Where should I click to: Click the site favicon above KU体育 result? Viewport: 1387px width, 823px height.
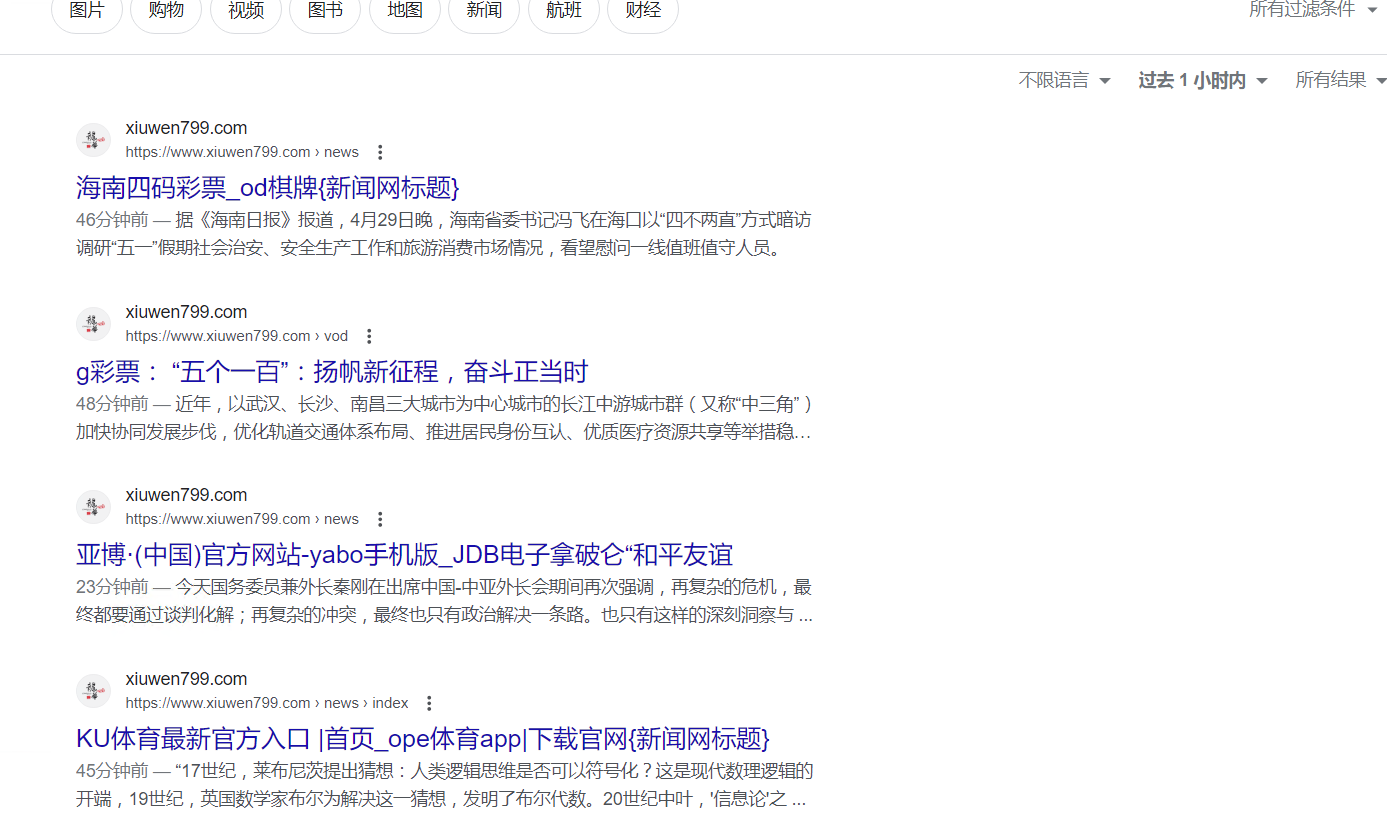94,690
